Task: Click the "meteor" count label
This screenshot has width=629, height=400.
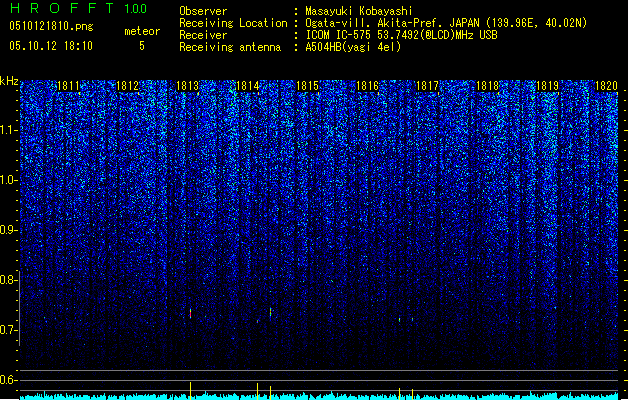Action: coord(142,31)
